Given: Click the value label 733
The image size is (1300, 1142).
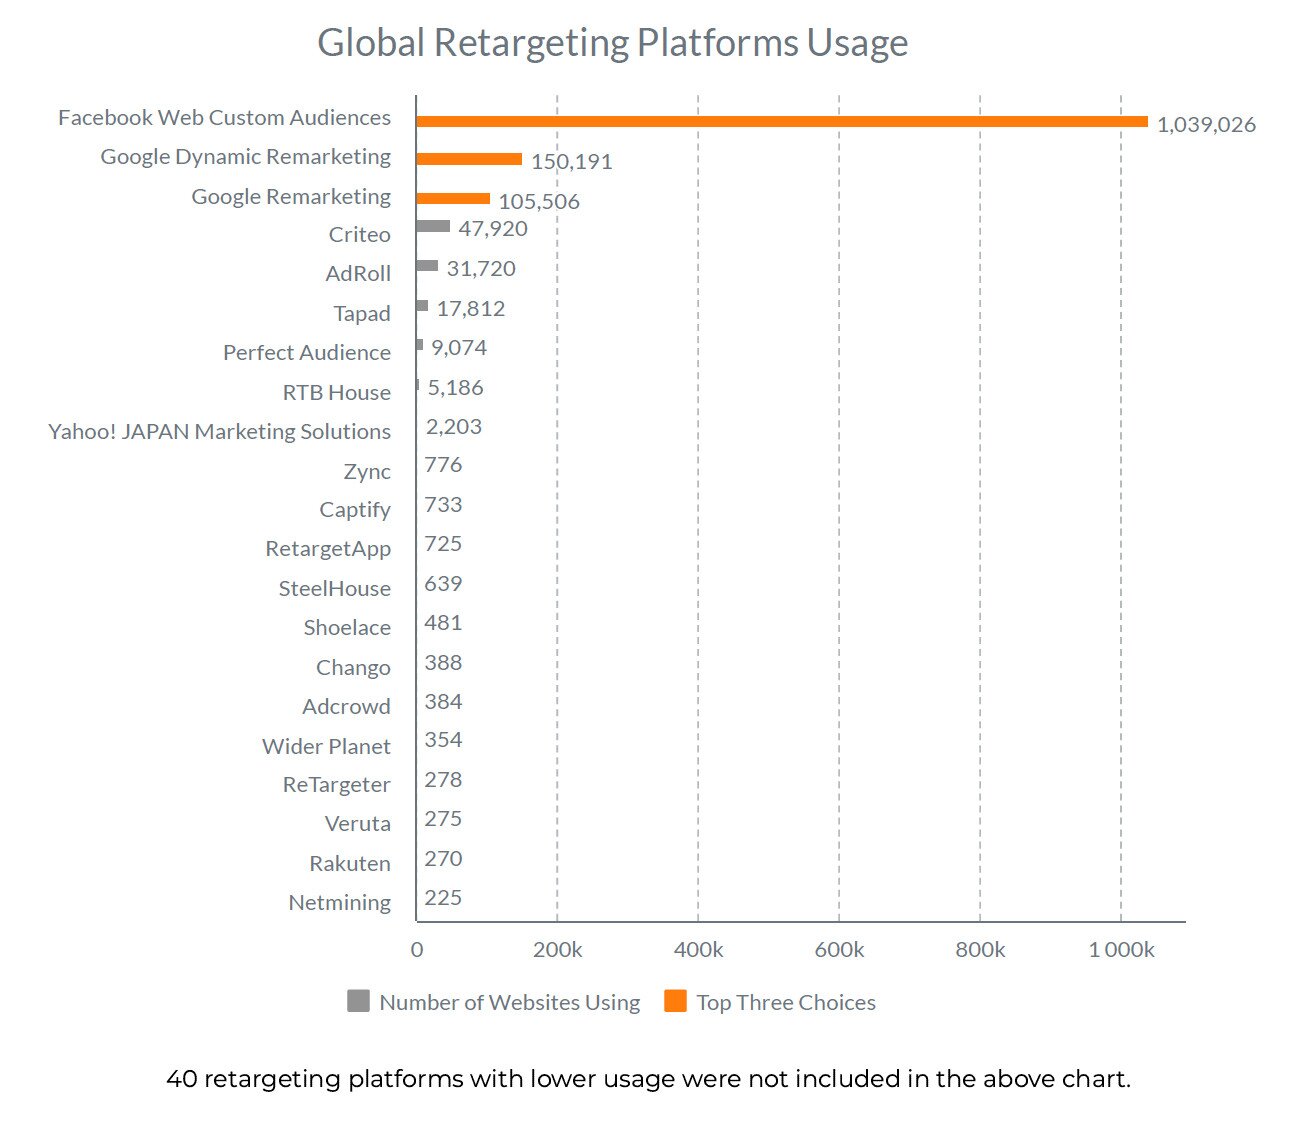Looking at the screenshot, I should click(x=444, y=505).
